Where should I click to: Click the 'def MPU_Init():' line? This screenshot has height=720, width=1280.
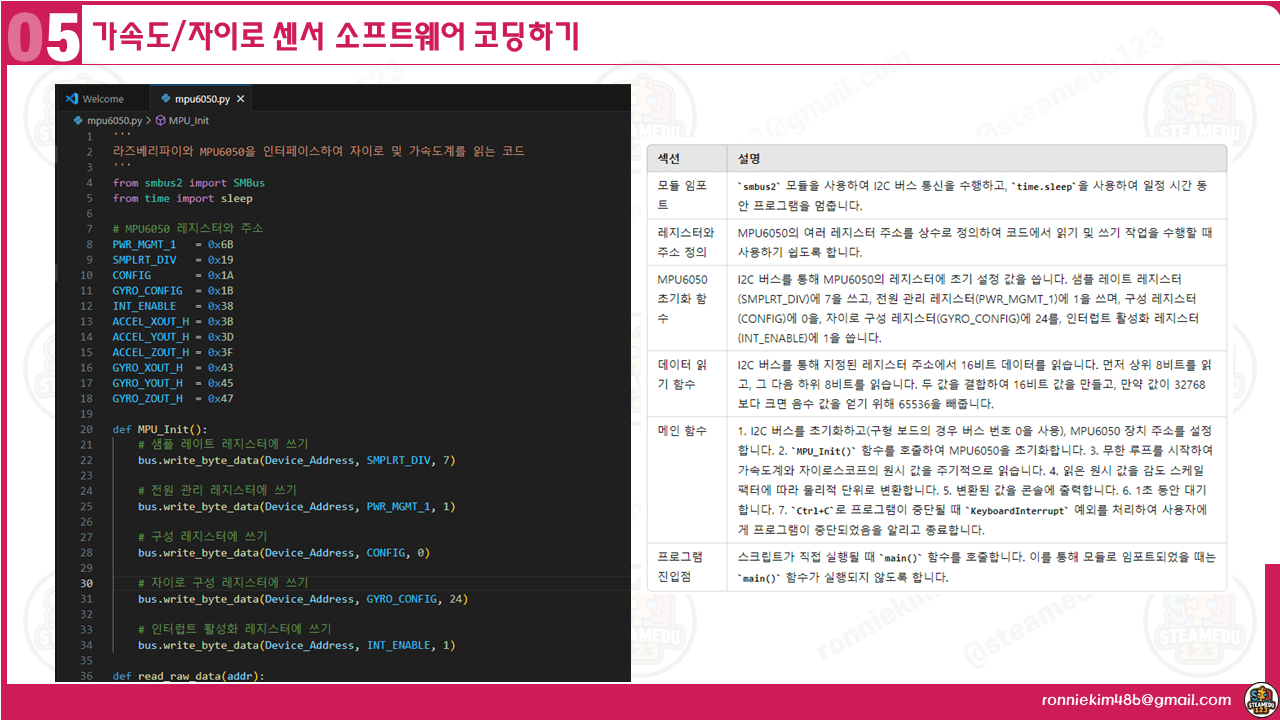[x=160, y=429]
